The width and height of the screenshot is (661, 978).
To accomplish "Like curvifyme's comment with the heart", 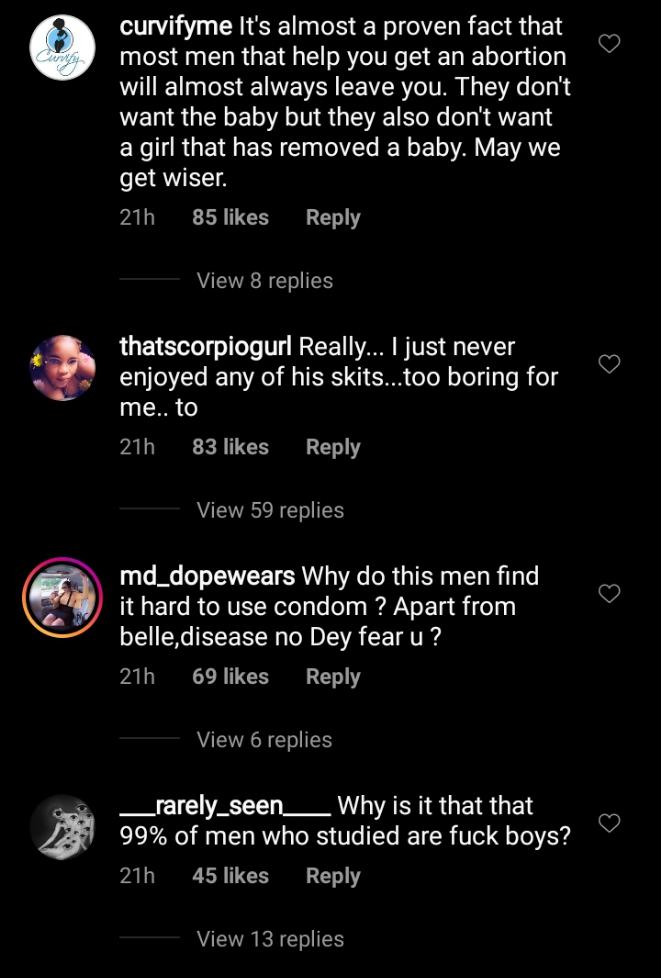I will [x=609, y=43].
